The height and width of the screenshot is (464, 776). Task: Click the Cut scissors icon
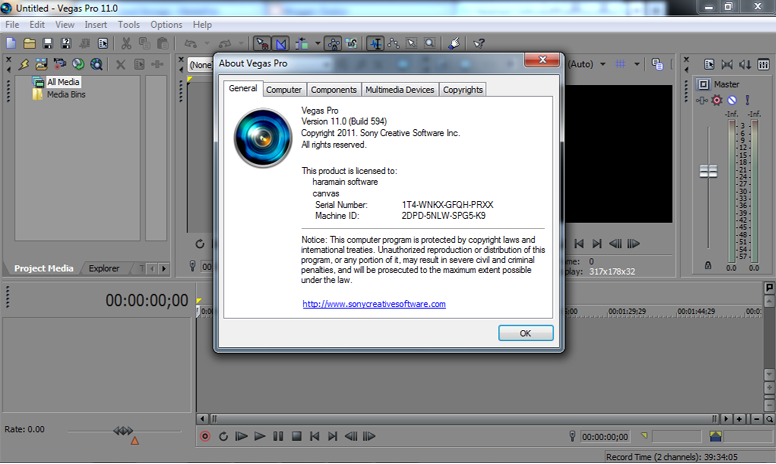[126, 44]
